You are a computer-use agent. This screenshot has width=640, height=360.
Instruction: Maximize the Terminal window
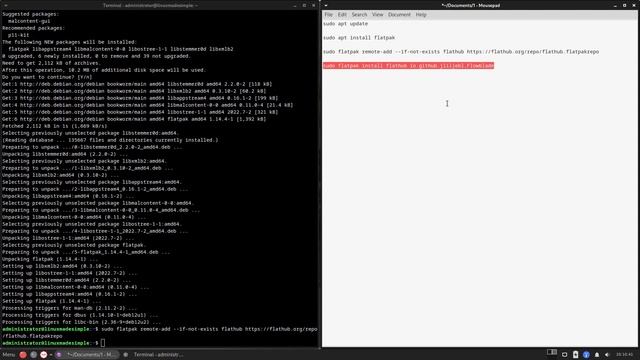tap(304, 5)
